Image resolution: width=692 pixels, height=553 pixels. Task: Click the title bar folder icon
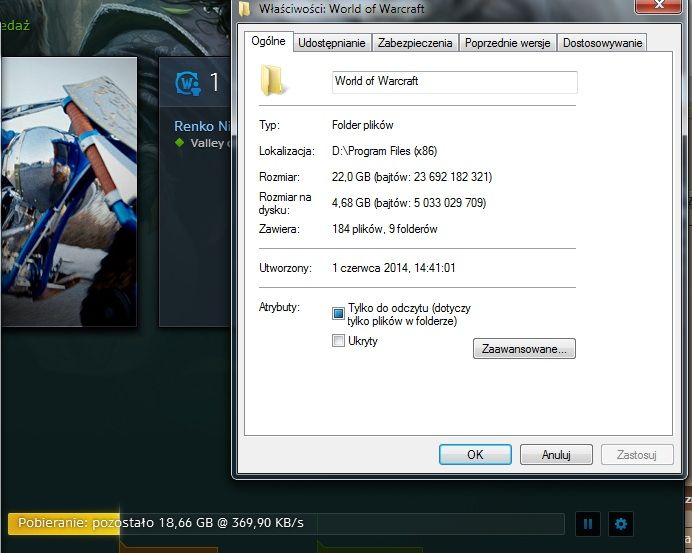(x=244, y=8)
